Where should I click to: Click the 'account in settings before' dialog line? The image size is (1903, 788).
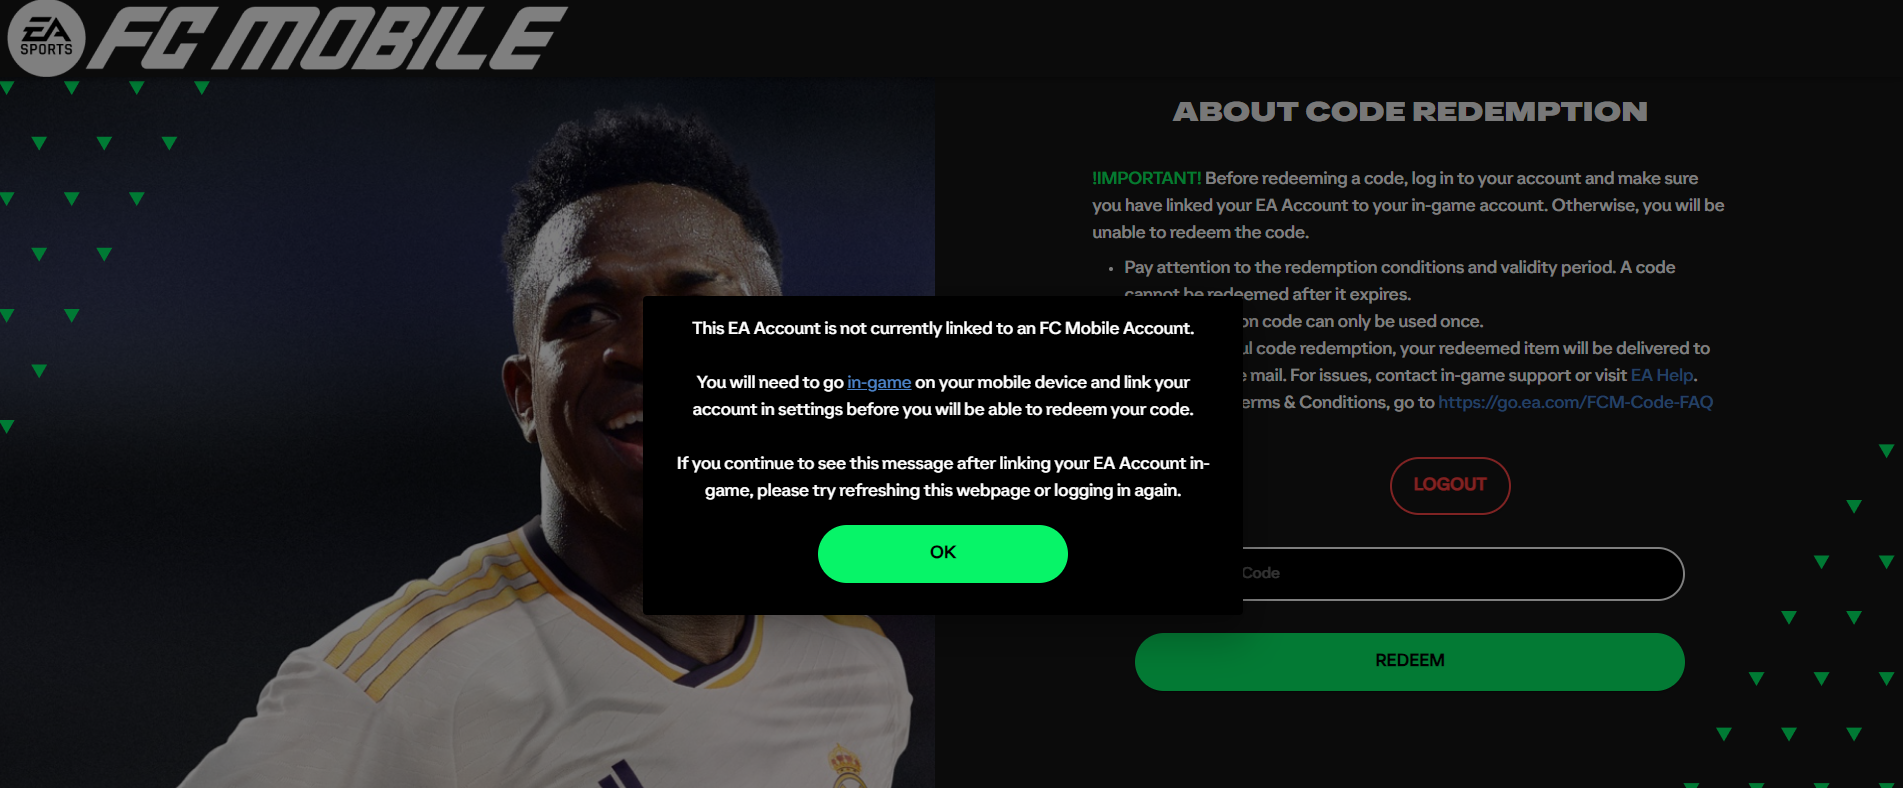coord(942,409)
